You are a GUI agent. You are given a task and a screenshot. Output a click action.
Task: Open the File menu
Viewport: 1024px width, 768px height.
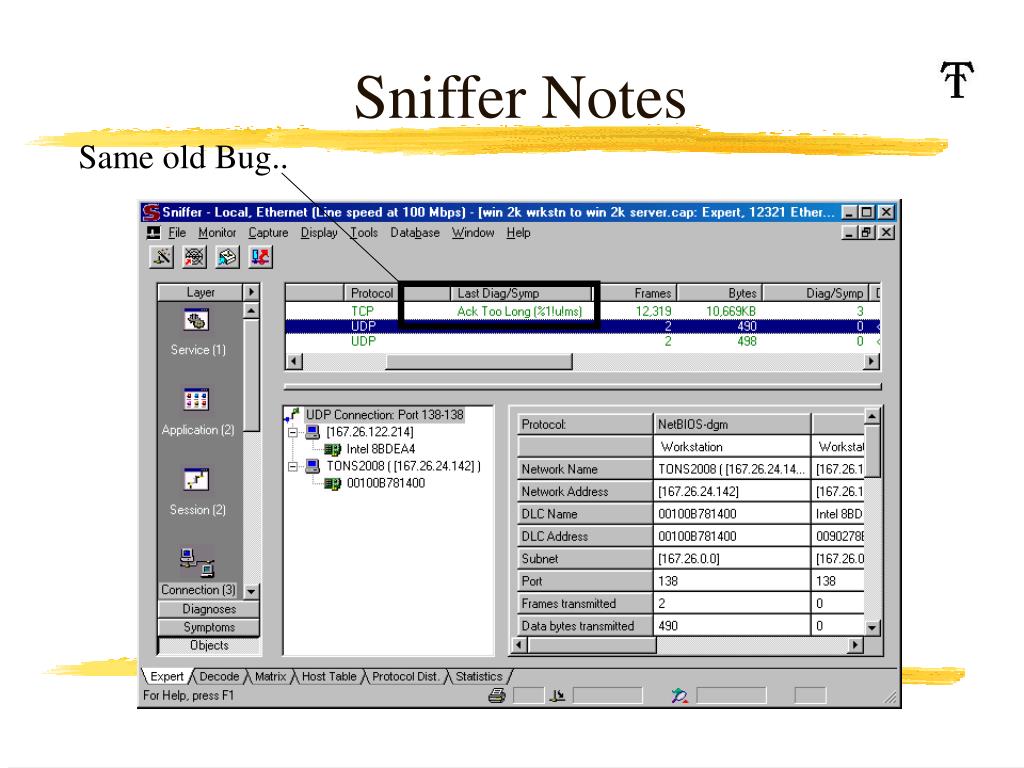[177, 232]
